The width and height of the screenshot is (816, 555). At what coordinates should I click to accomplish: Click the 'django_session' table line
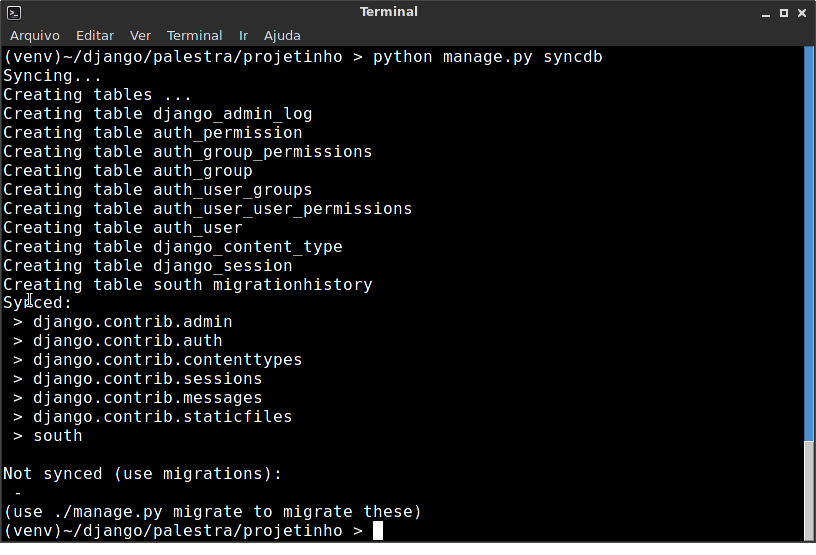click(148, 266)
